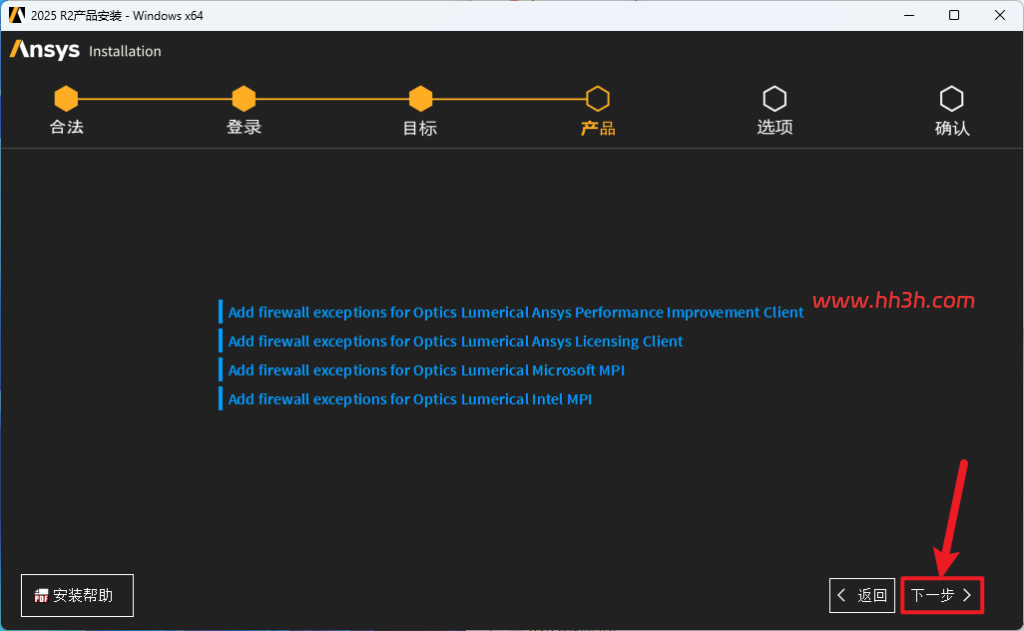Click the 确认 step hexagon icon
This screenshot has height=631, width=1024.
click(x=952, y=99)
